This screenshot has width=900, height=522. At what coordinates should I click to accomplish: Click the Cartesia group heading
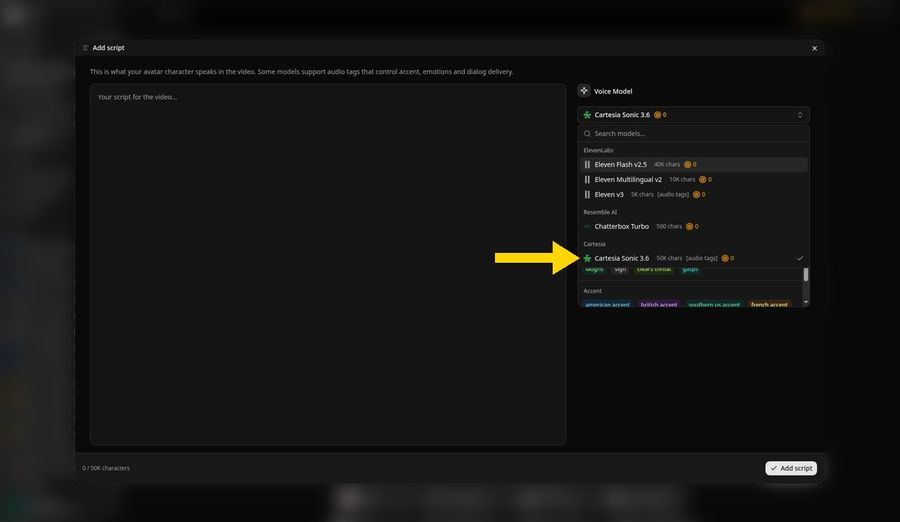(594, 243)
